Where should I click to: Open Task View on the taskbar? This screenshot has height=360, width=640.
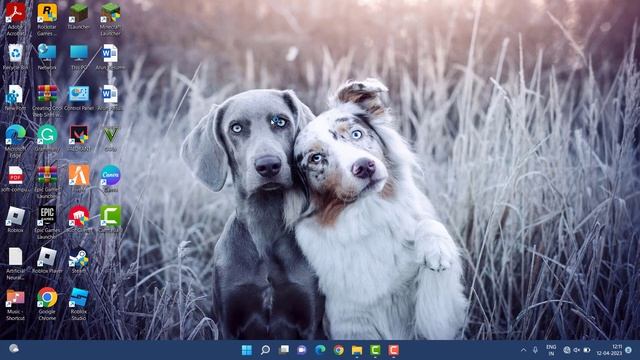(x=284, y=350)
